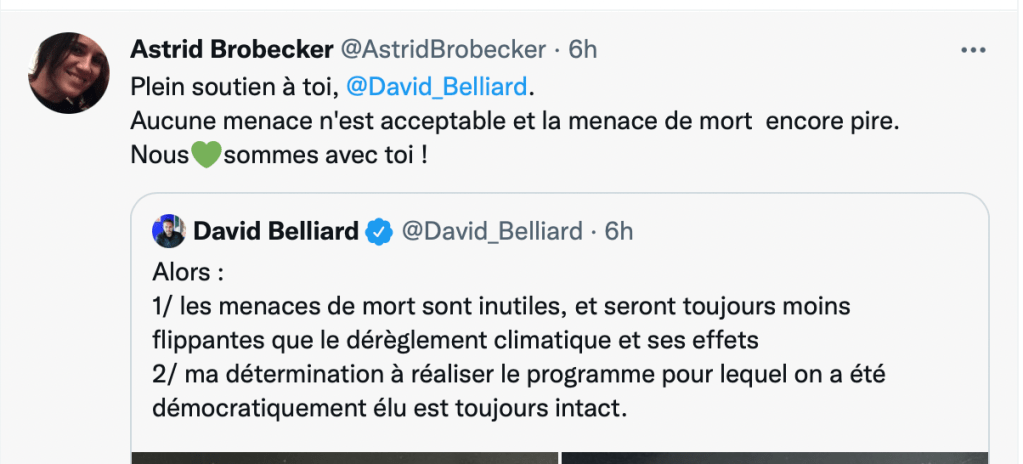Click the @AstridBrobecker handle

445,49
